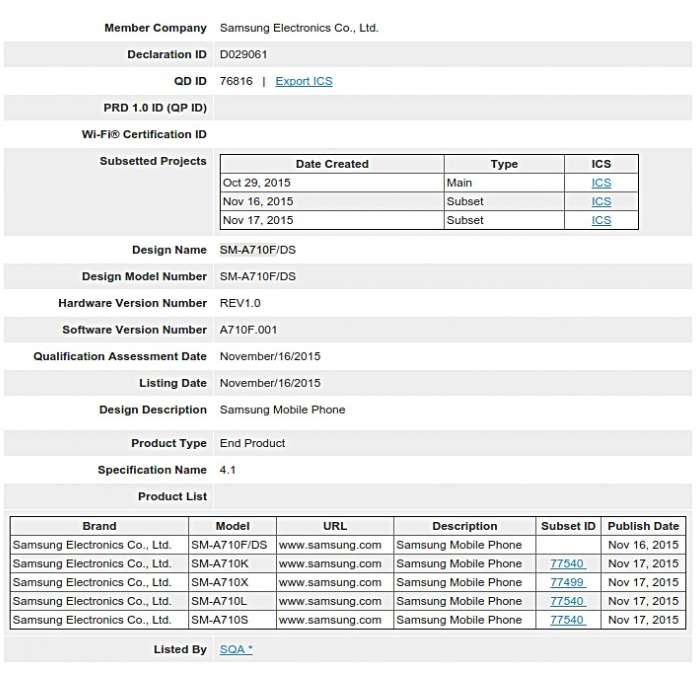Image resolution: width=696 pixels, height=674 pixels.
Task: Click Product Type value End Product
Action: tap(252, 443)
